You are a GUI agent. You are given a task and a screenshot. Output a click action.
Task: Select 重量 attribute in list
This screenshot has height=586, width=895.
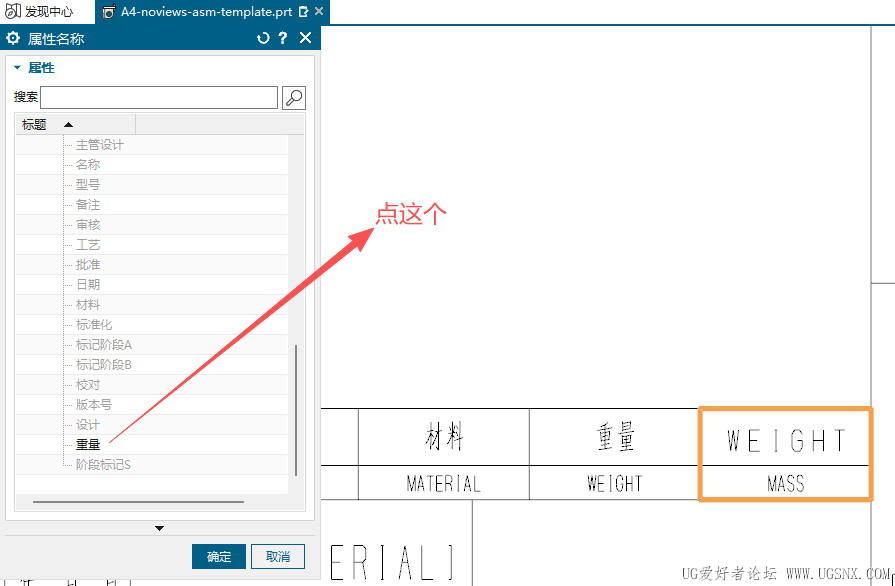88,444
